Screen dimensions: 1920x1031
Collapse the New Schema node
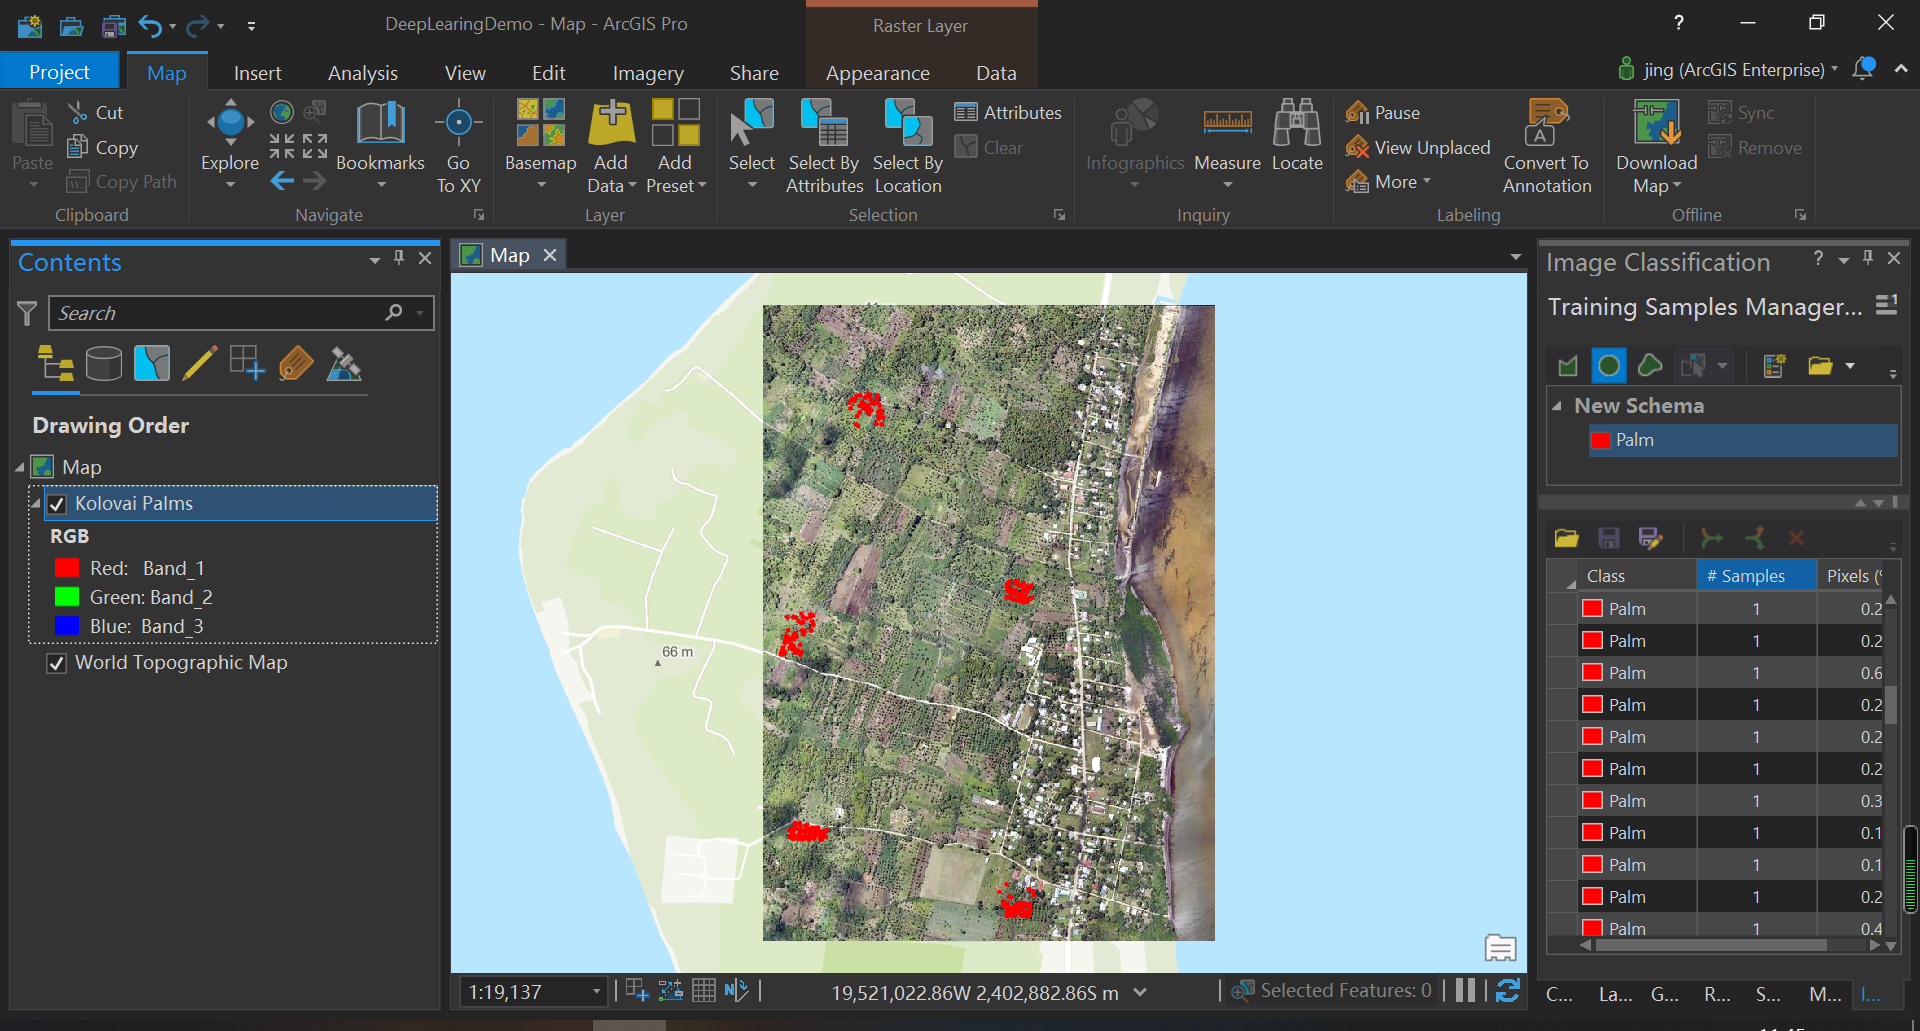click(x=1557, y=406)
